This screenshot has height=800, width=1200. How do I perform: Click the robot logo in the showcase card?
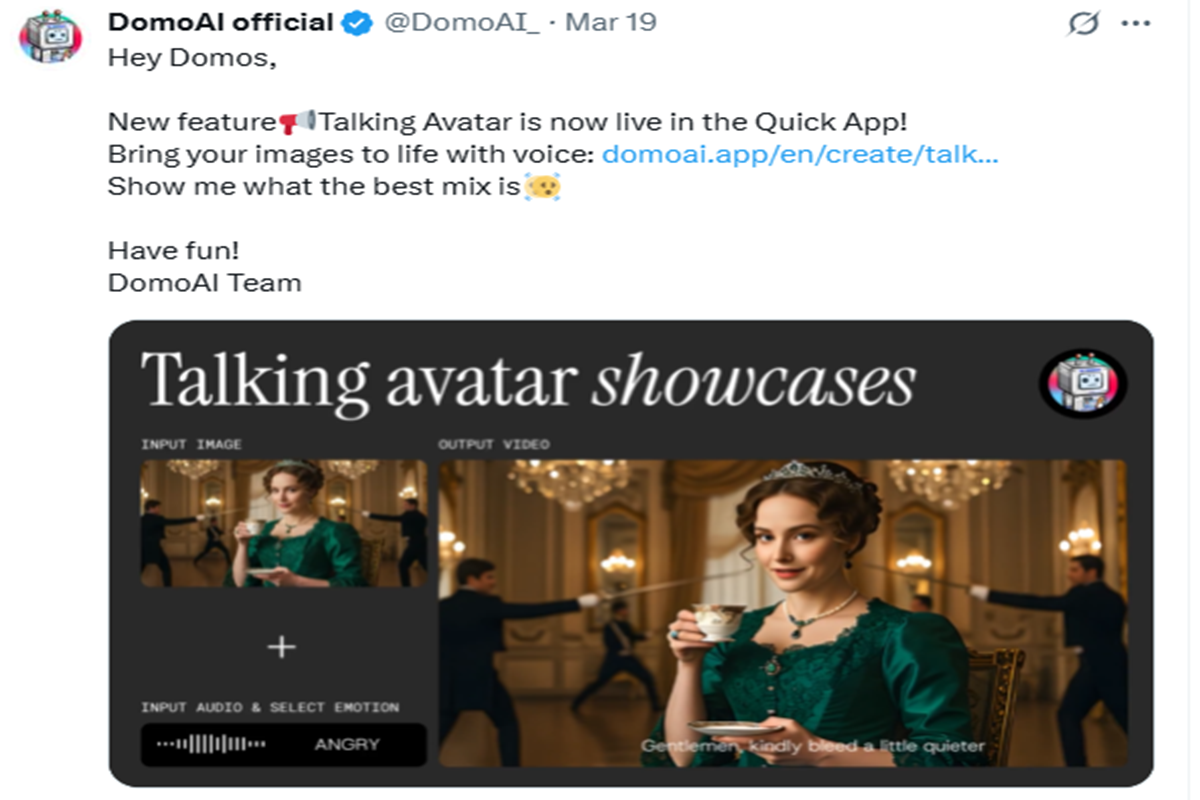[x=1083, y=383]
